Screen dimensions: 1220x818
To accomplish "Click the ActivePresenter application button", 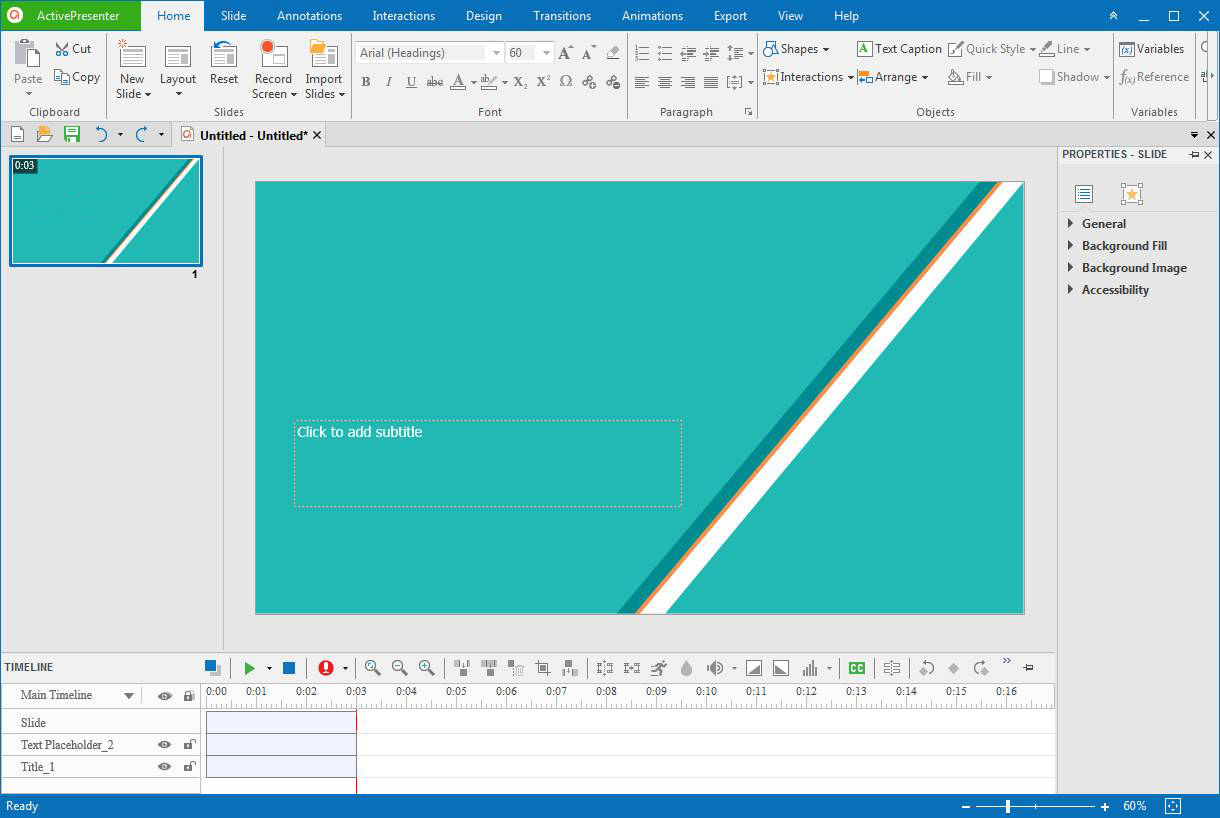I will click(70, 16).
